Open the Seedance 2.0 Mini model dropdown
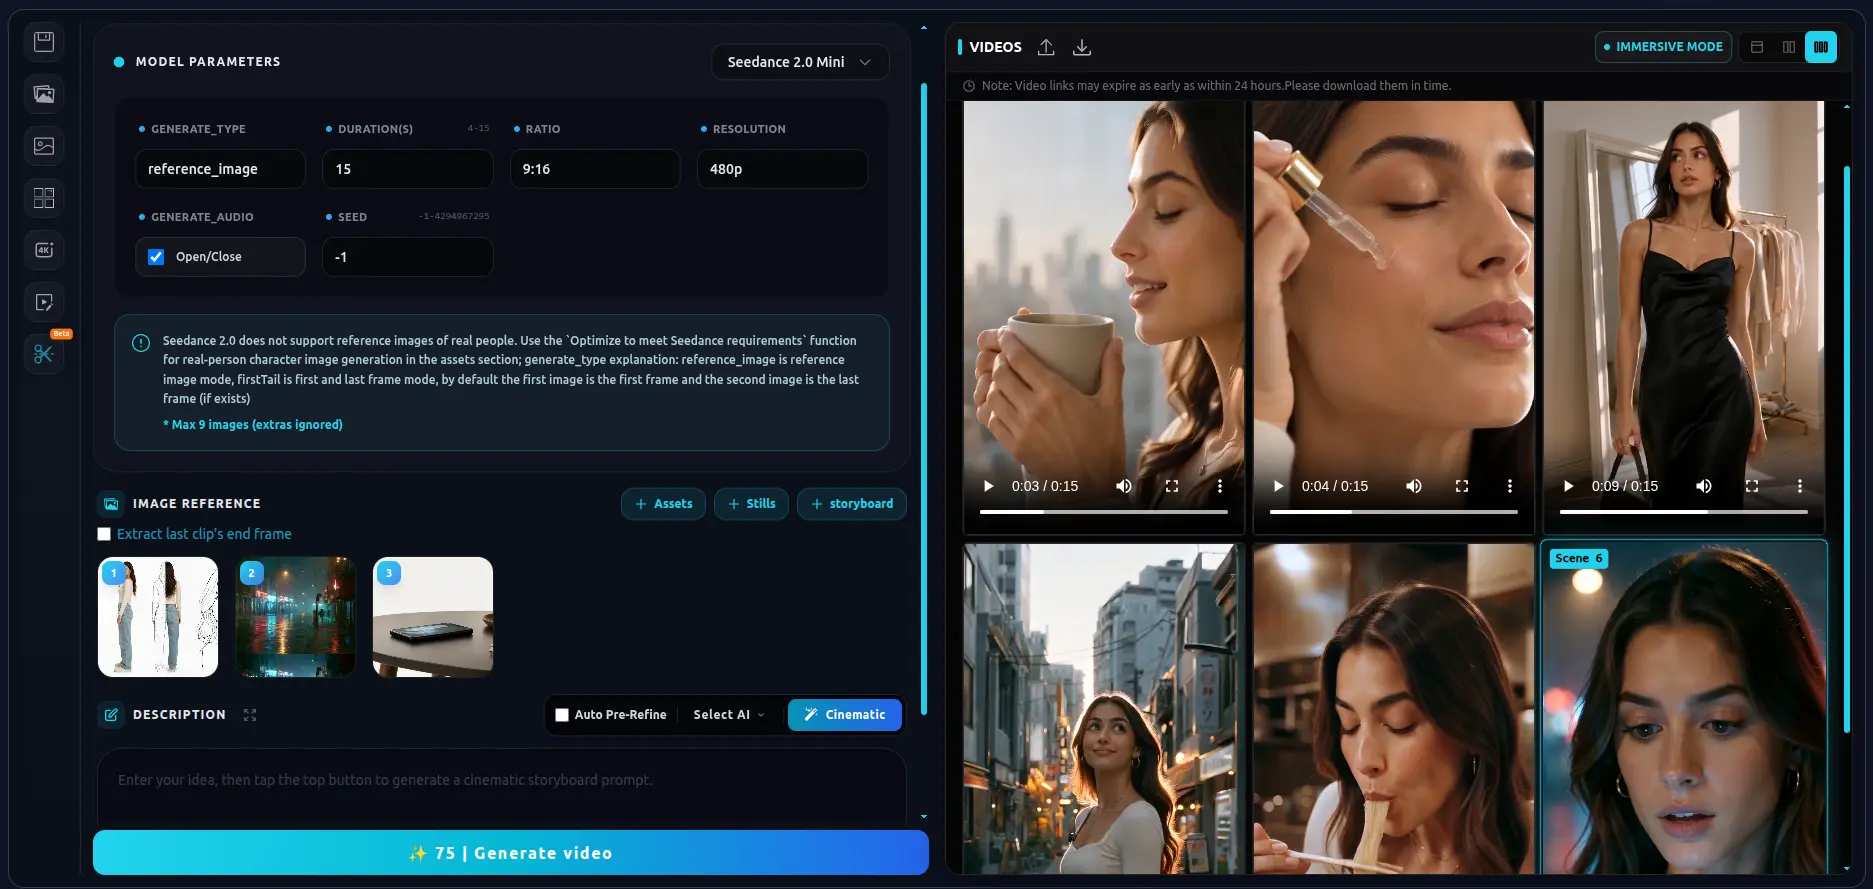The height and width of the screenshot is (889, 1873). [x=800, y=62]
